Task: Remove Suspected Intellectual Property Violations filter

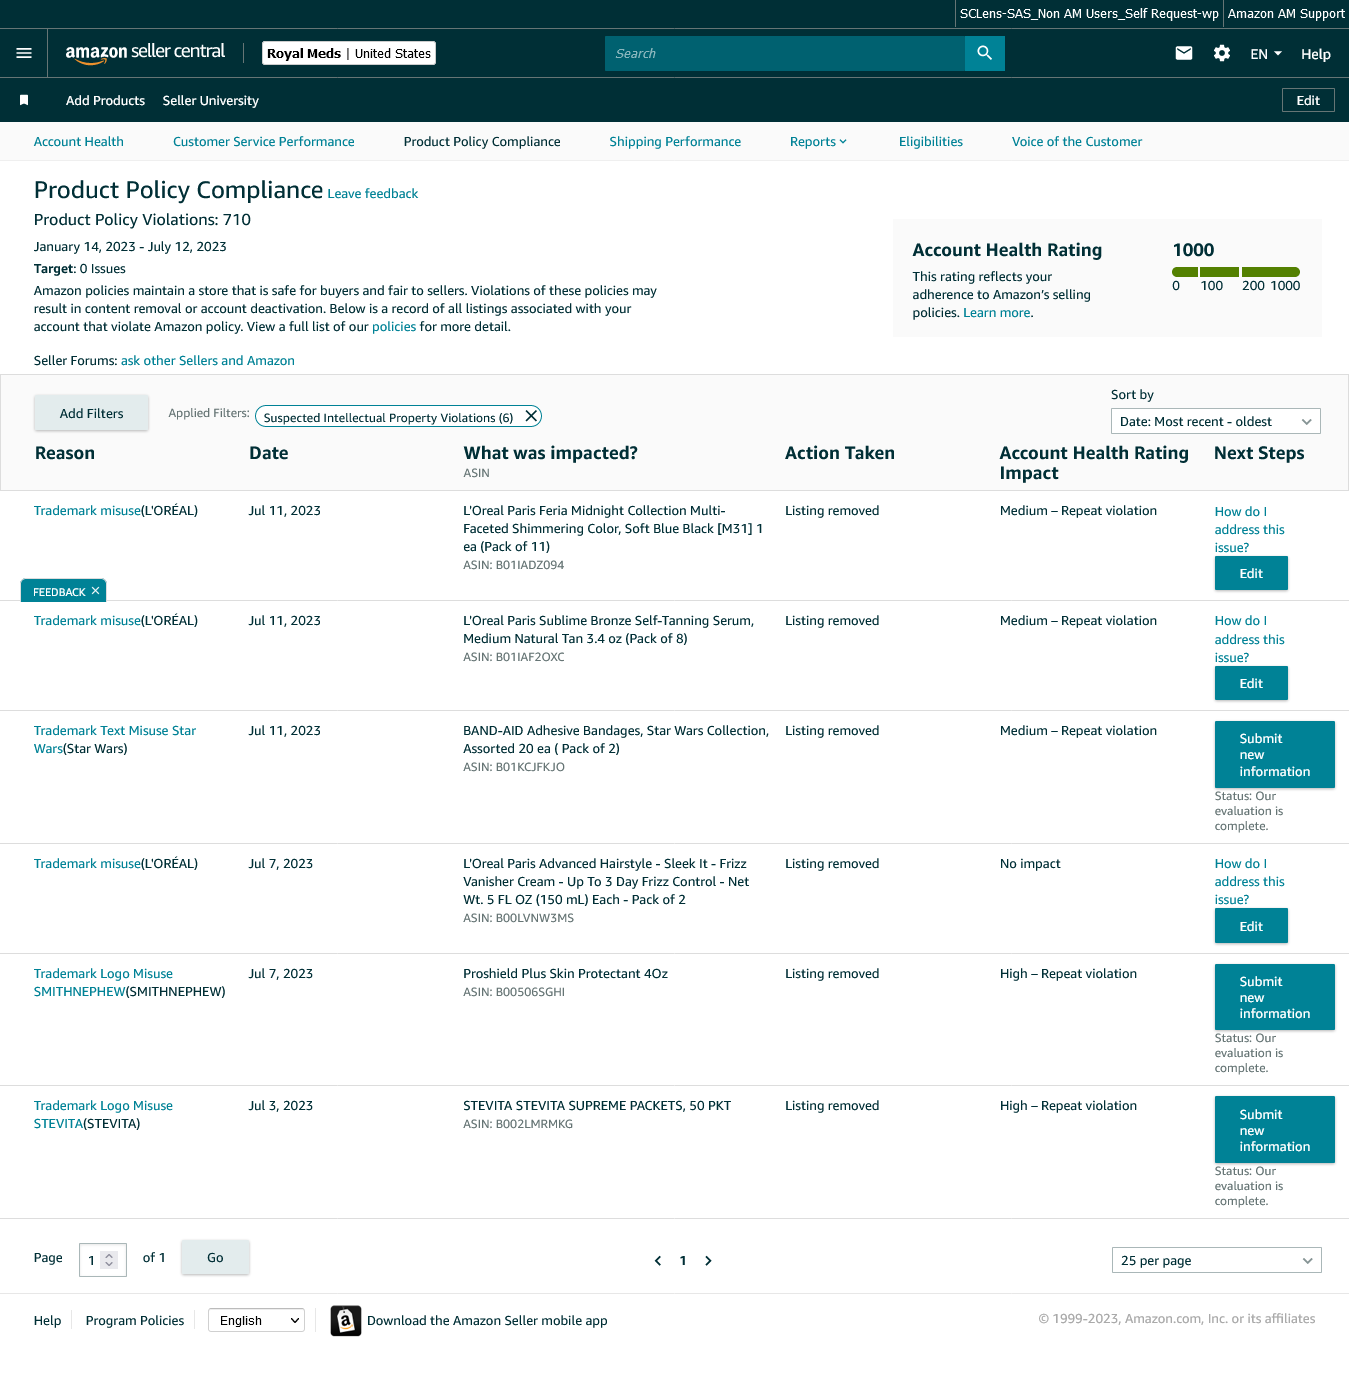Action: click(532, 416)
